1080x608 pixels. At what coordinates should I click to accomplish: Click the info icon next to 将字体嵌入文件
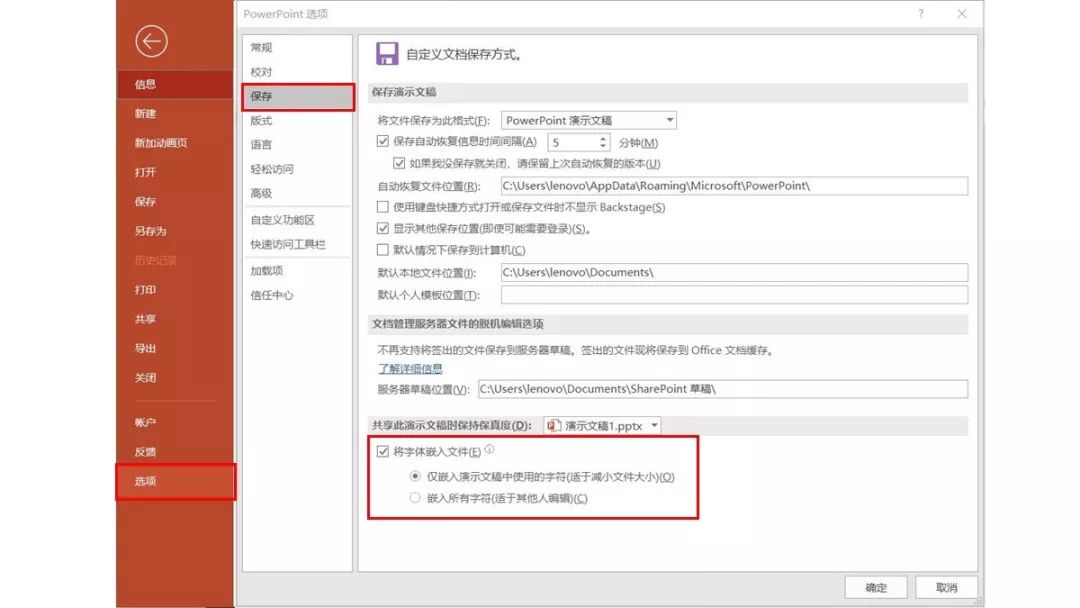tap(489, 449)
